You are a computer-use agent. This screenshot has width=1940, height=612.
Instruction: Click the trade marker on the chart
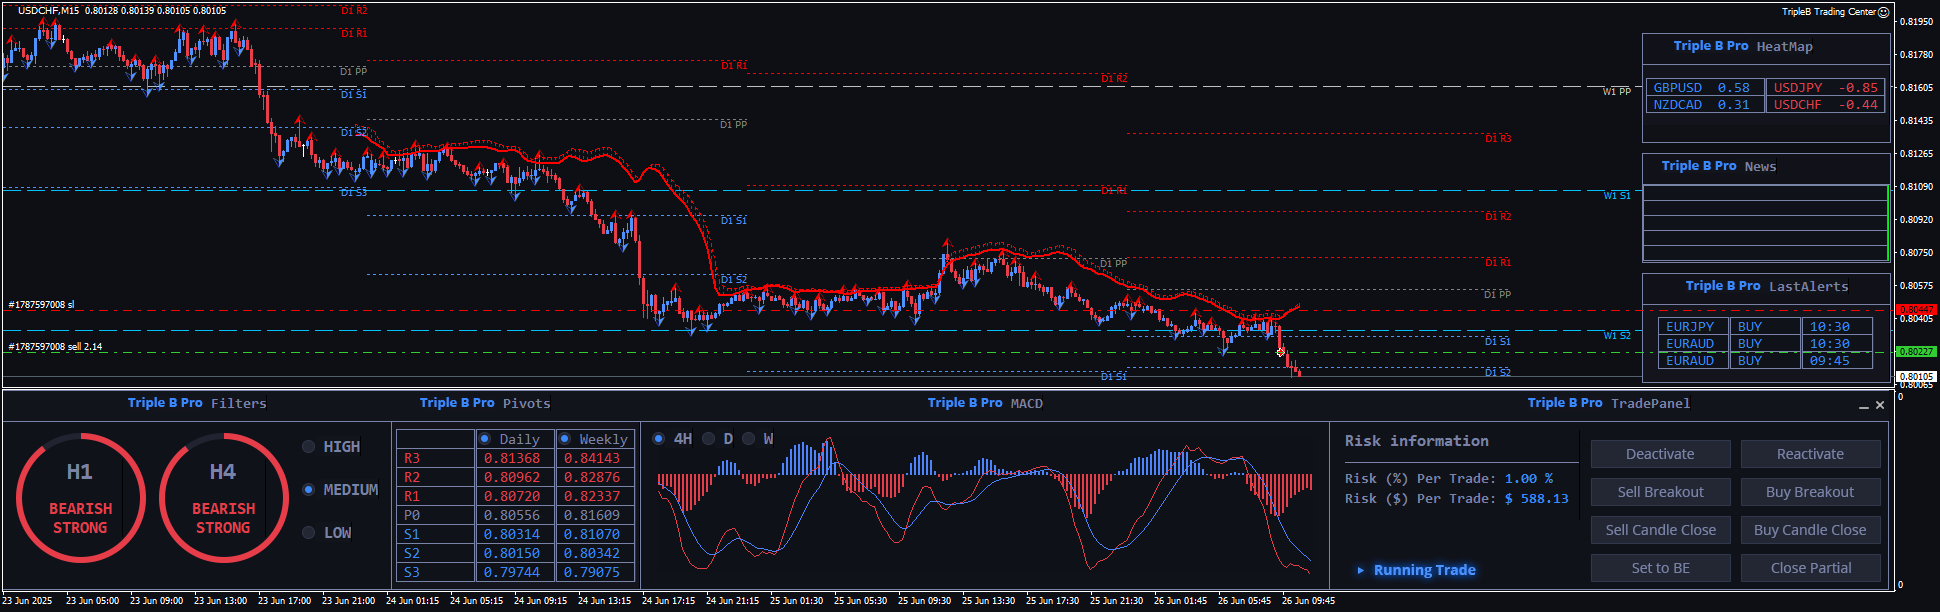(1280, 352)
